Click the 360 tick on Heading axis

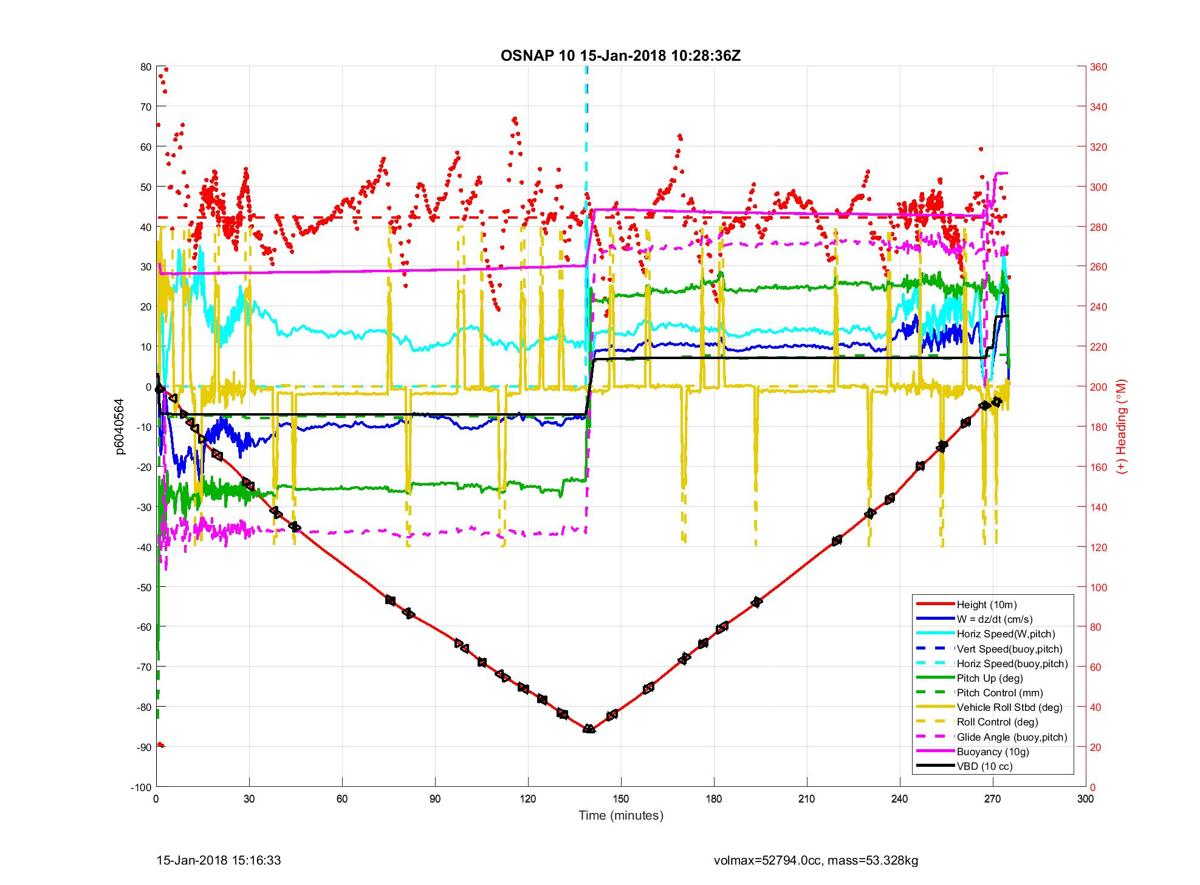(1099, 67)
